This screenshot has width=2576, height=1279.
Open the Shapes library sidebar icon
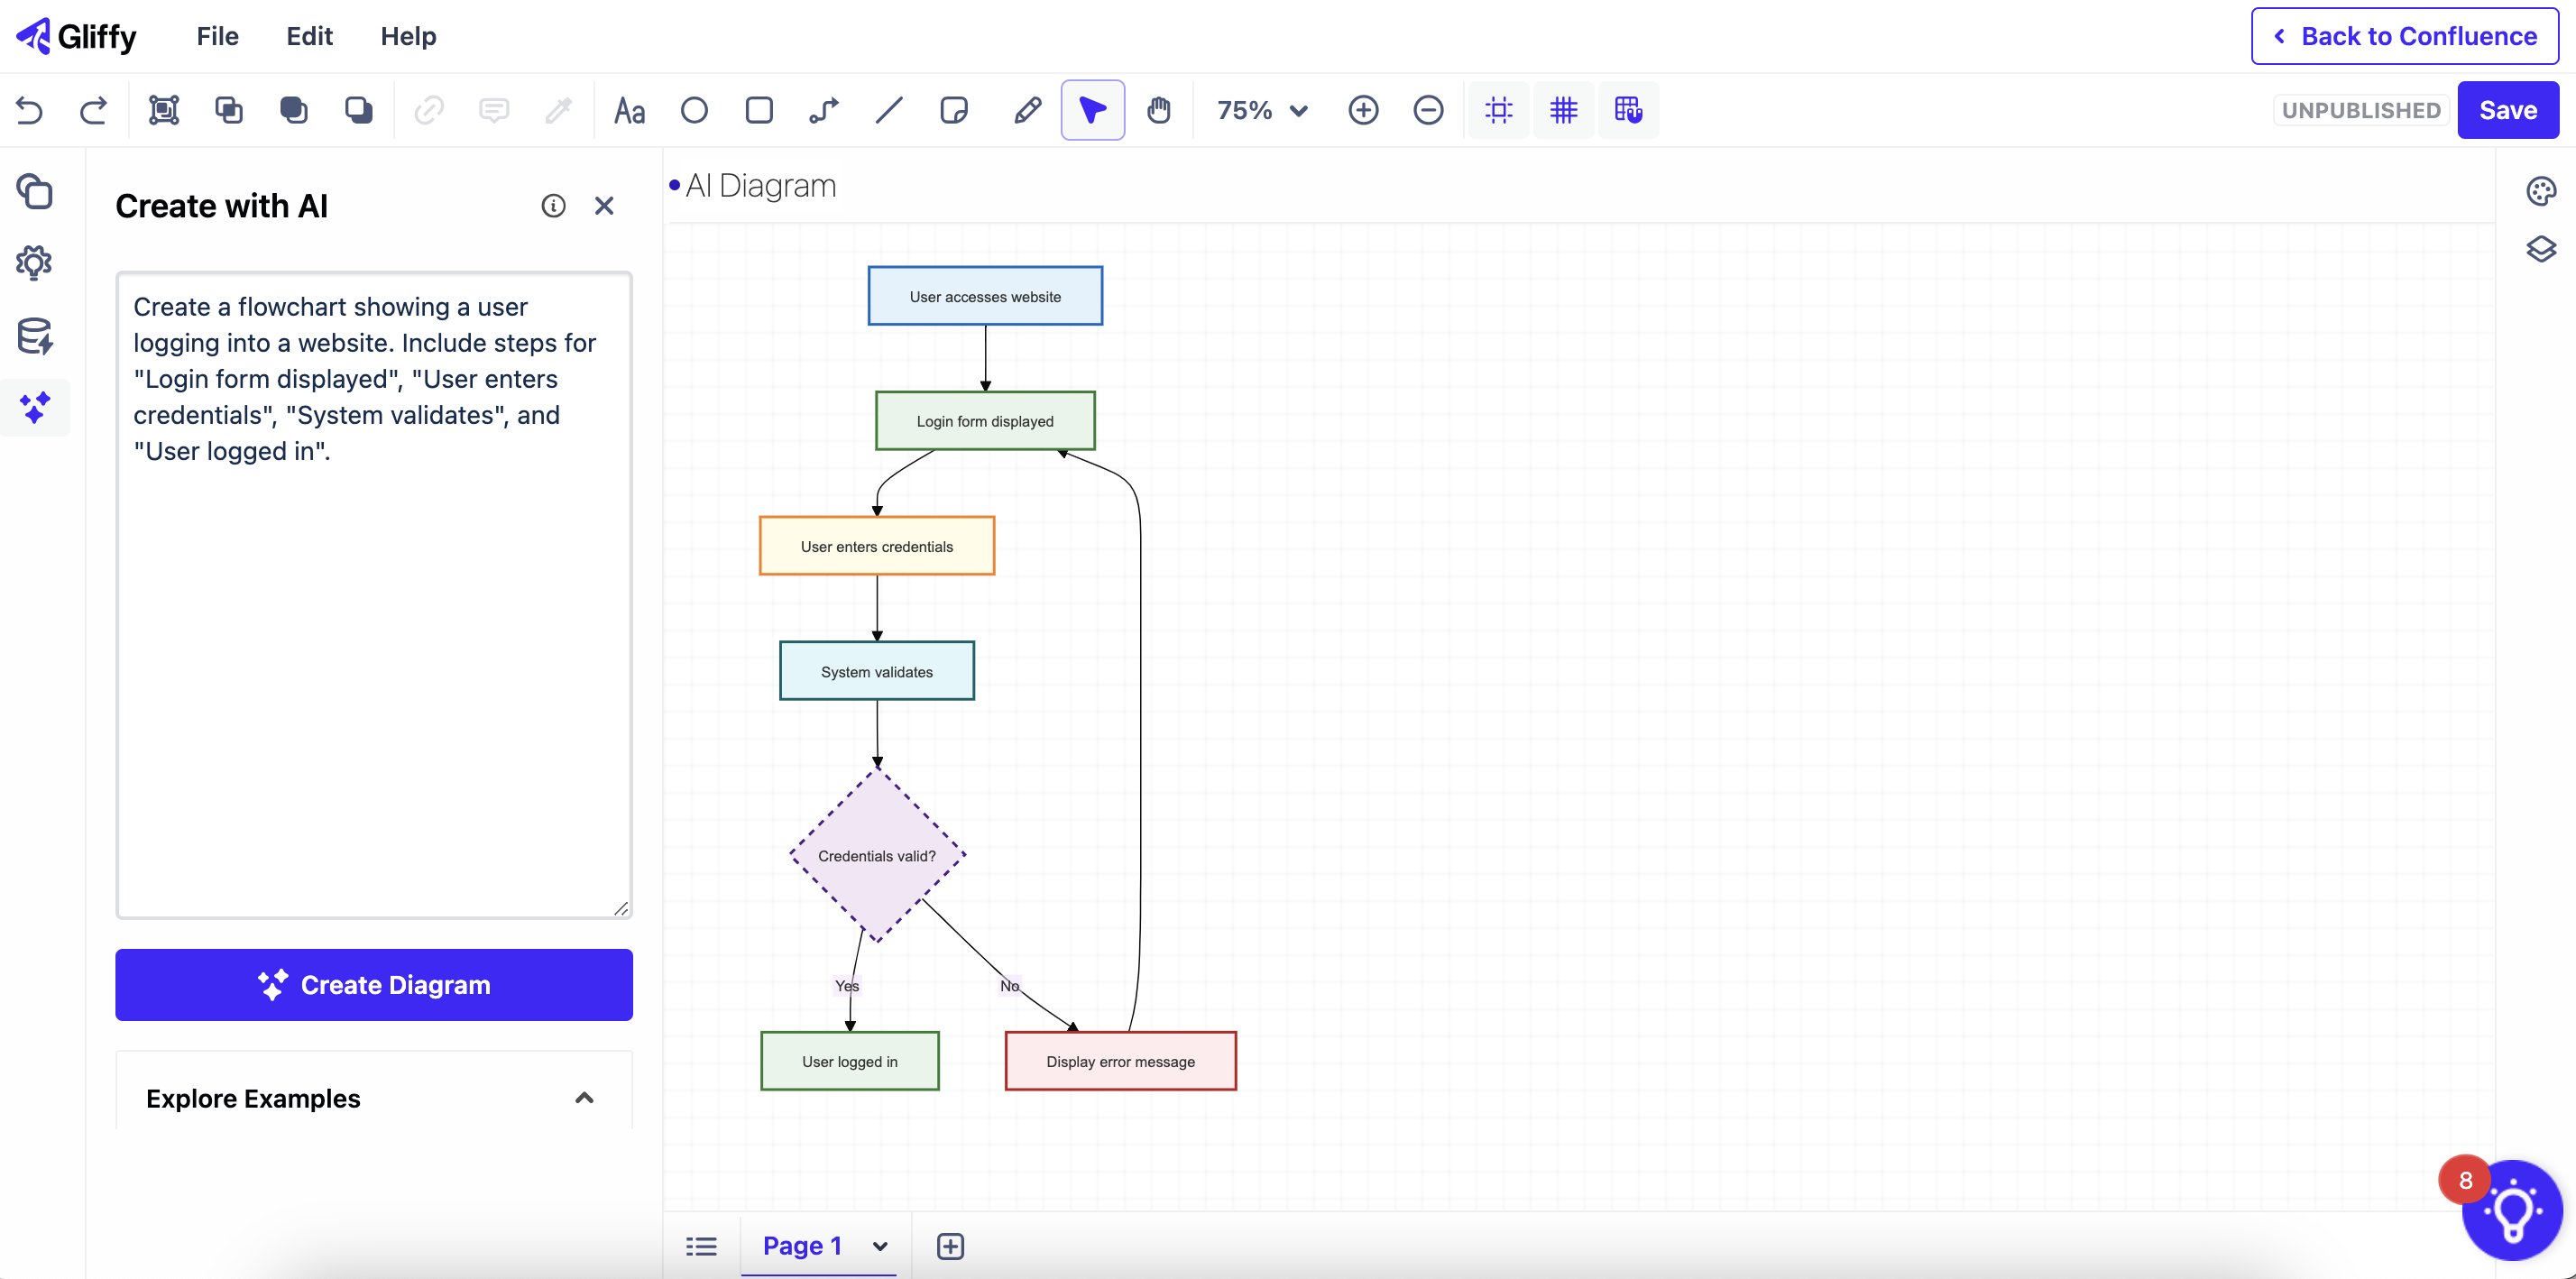coord(35,191)
